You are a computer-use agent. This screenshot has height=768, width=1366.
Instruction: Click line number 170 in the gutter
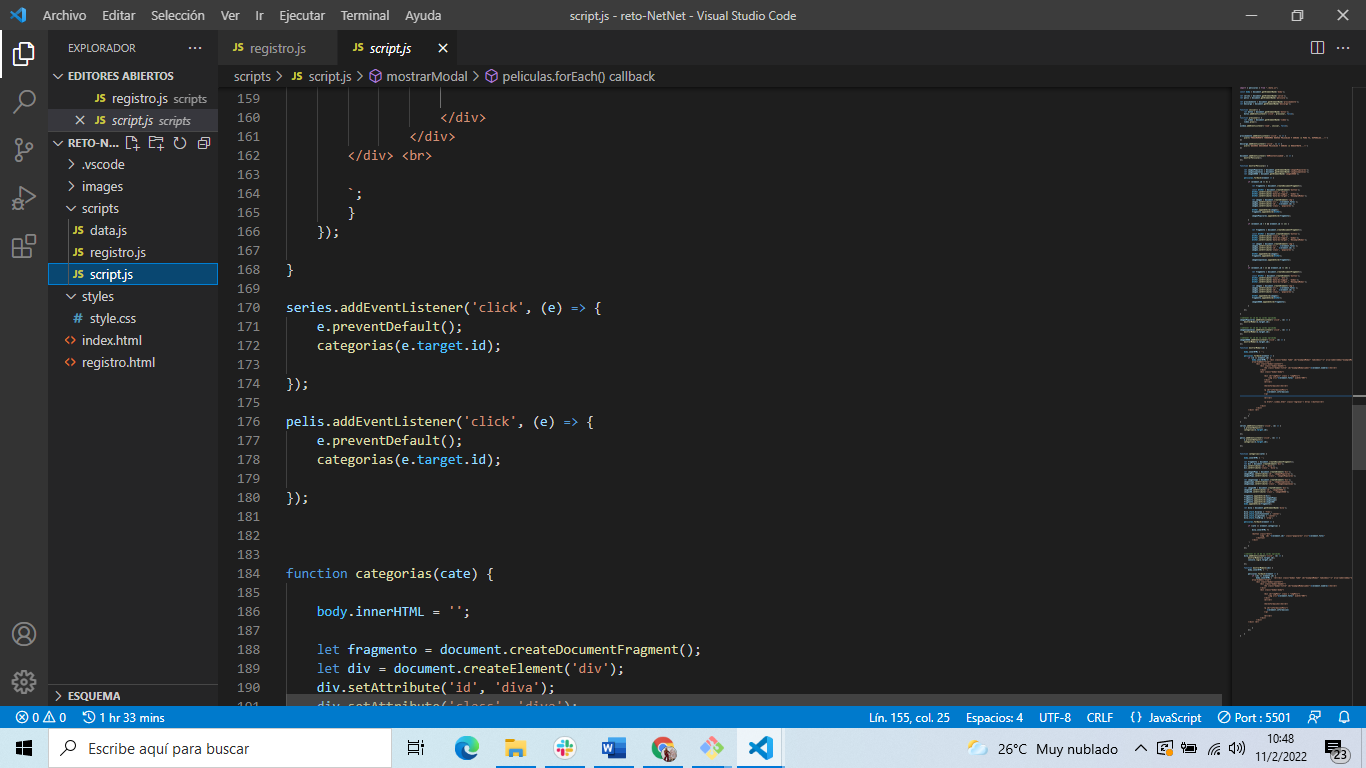pos(248,307)
